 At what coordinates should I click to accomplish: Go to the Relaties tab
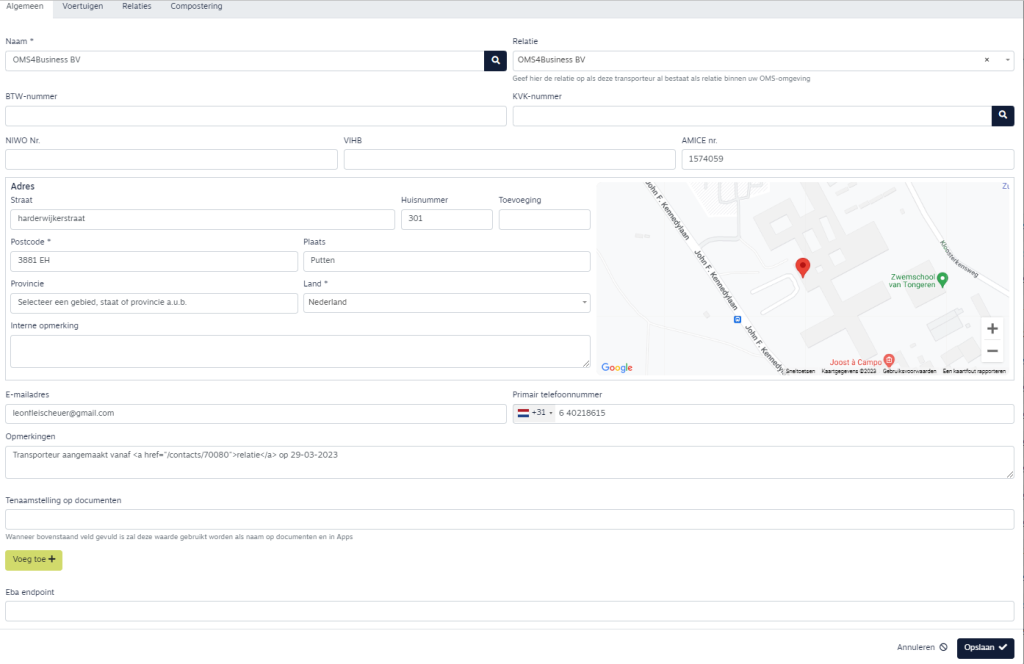click(x=137, y=7)
